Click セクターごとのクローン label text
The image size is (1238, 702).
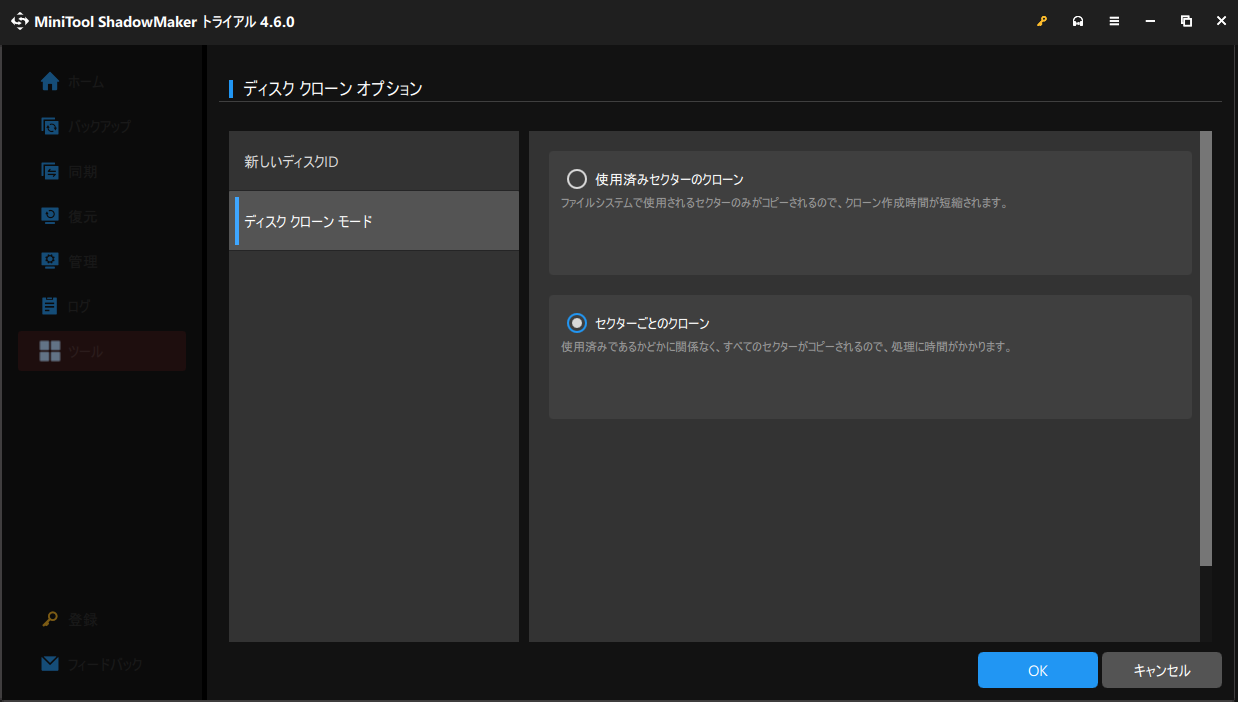coord(652,324)
